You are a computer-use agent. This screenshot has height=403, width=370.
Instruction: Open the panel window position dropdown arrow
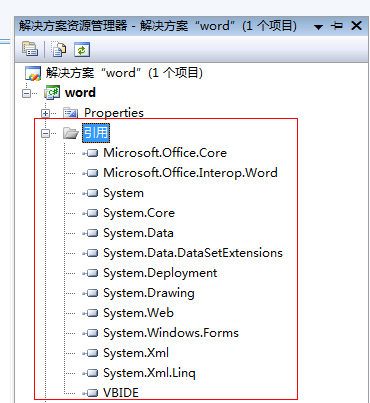(x=318, y=27)
